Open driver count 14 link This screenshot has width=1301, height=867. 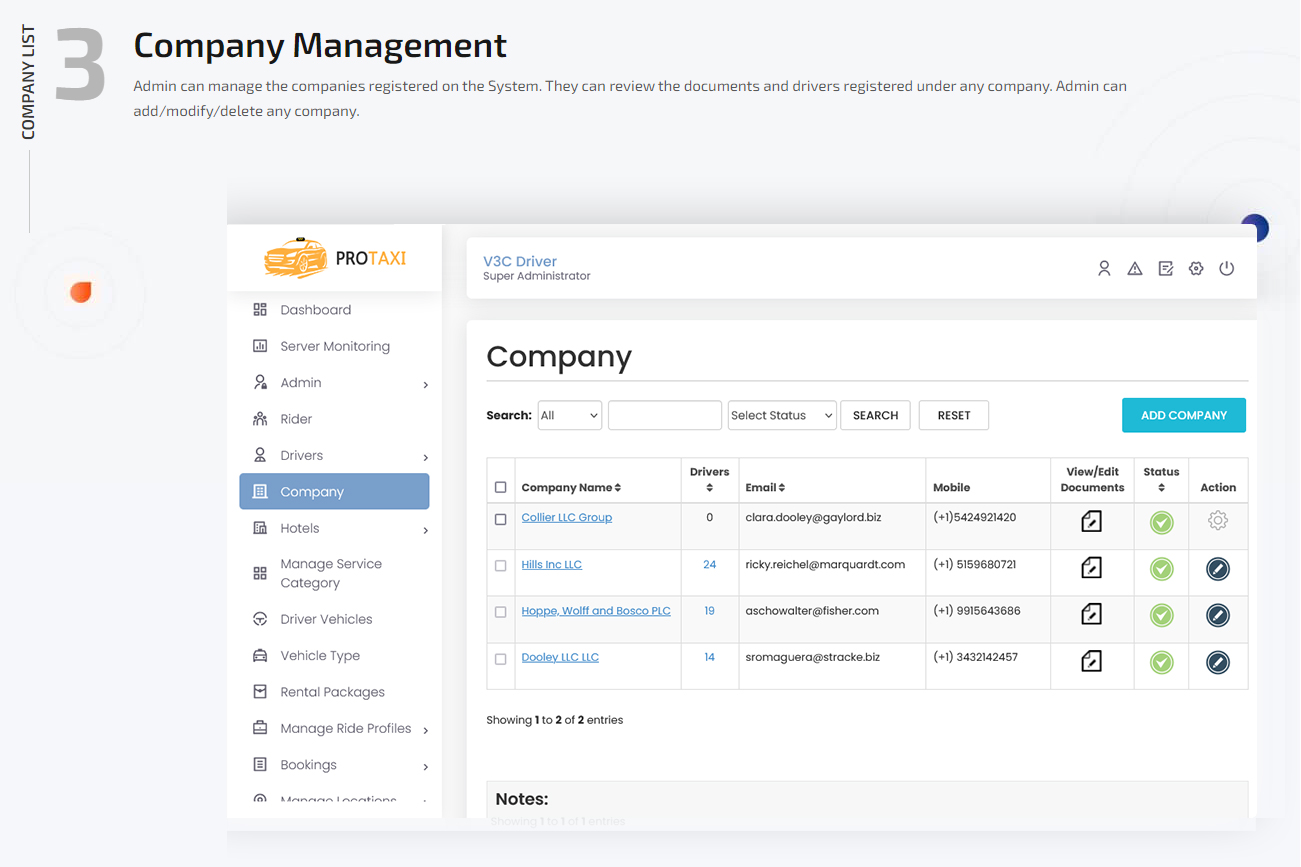[709, 658]
